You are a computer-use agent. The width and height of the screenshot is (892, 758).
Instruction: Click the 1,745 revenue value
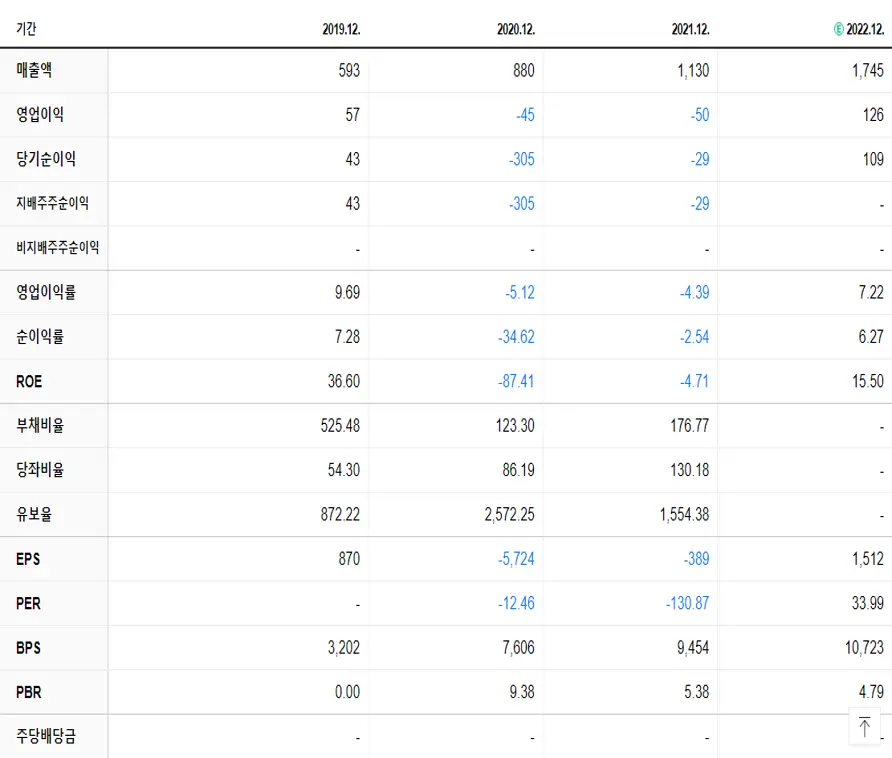(868, 70)
